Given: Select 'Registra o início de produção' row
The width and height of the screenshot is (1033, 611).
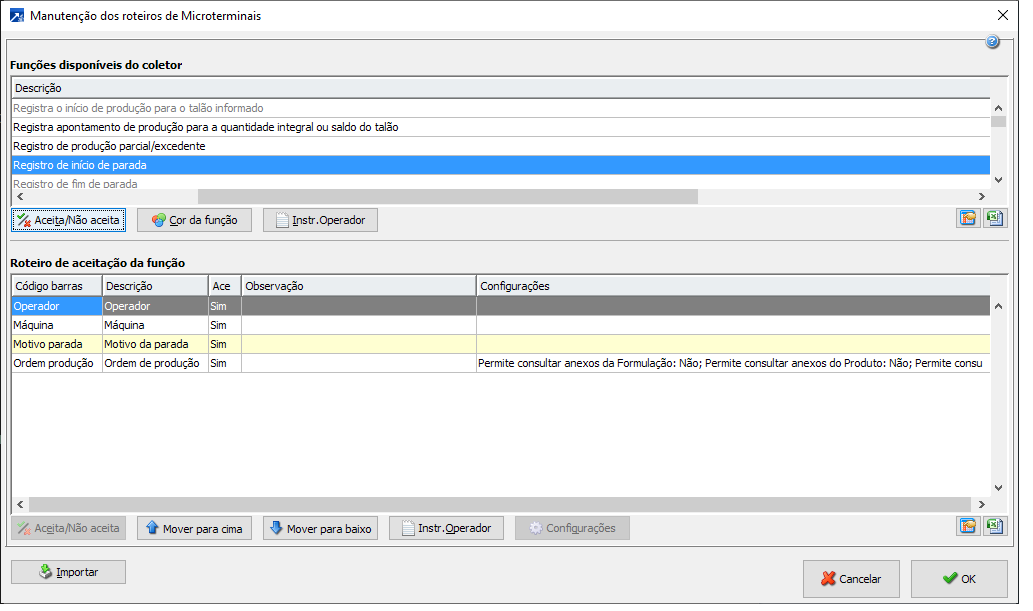Looking at the screenshot, I should [x=501, y=108].
